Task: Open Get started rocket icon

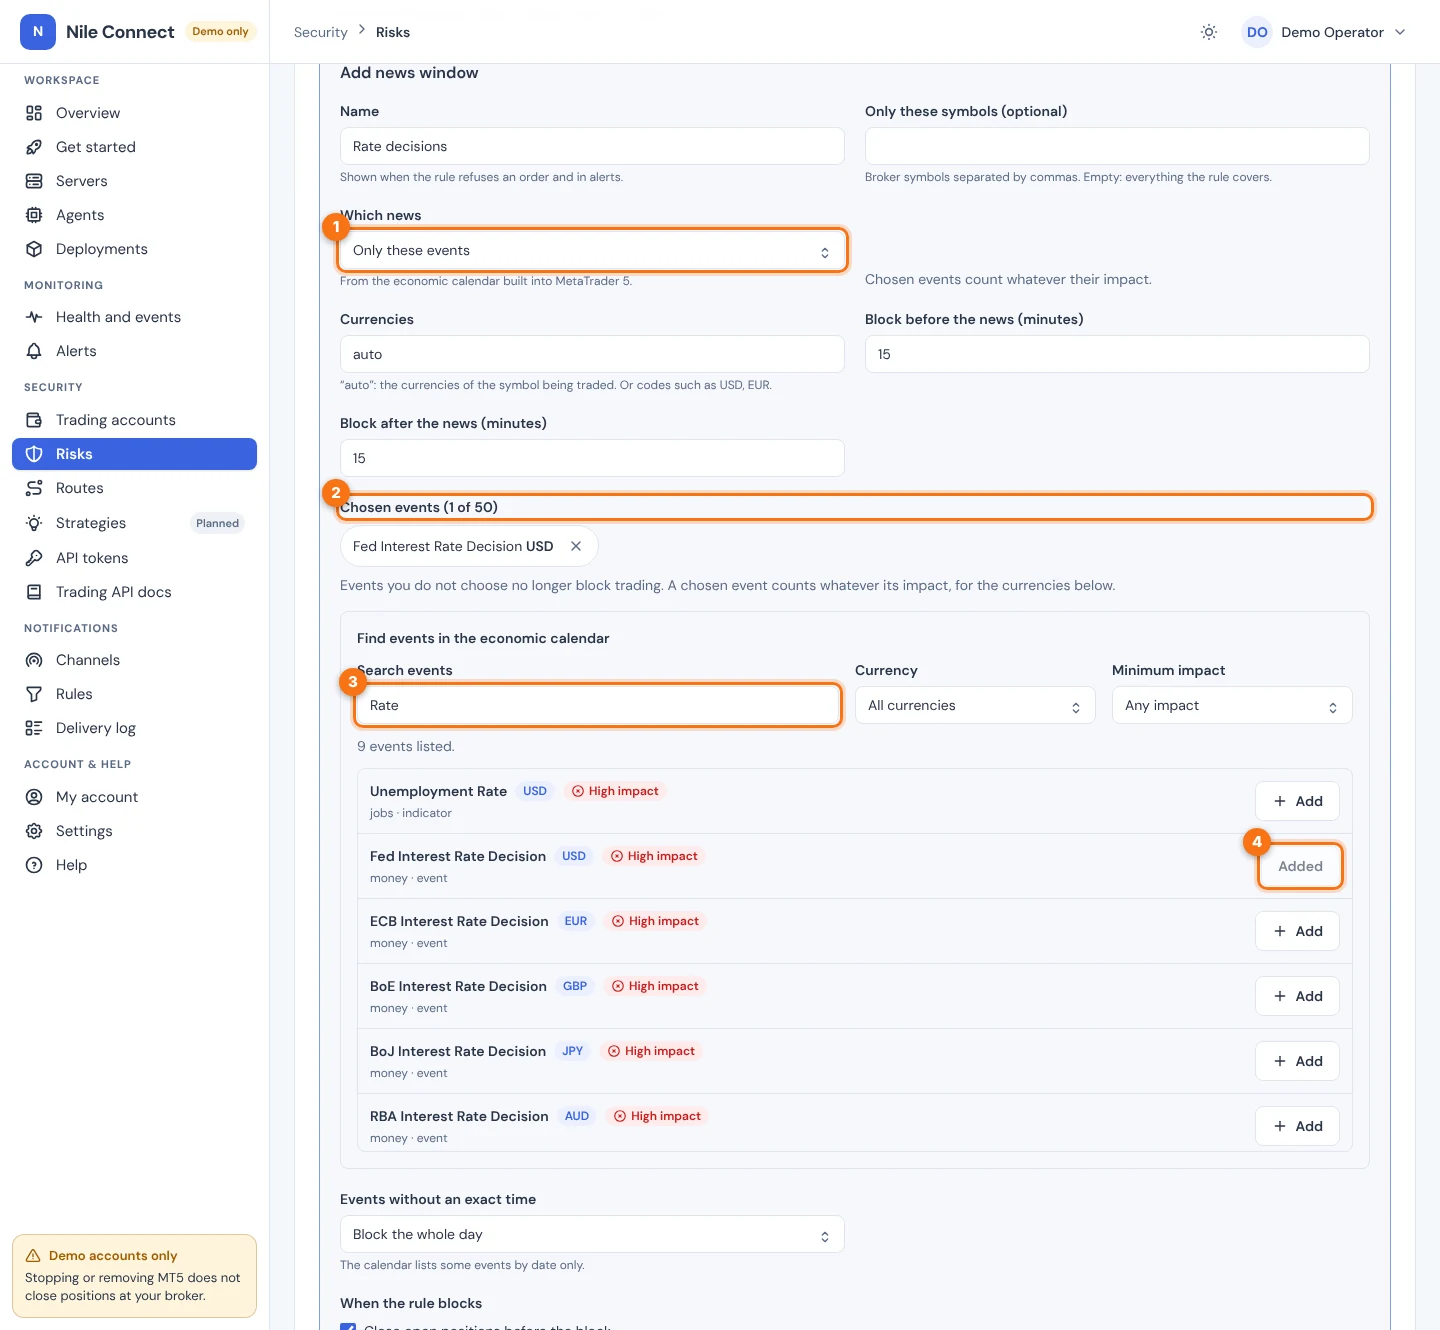Action: (34, 147)
